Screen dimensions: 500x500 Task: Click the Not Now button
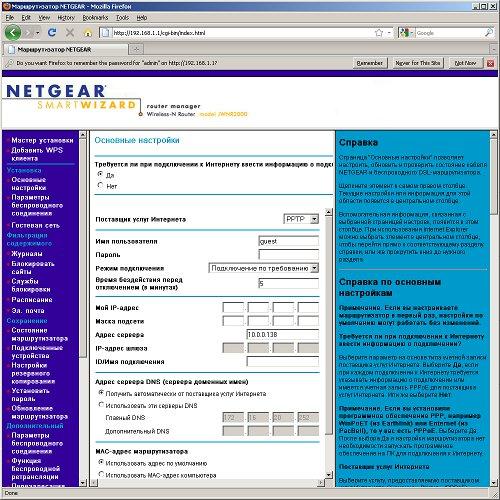[465, 63]
